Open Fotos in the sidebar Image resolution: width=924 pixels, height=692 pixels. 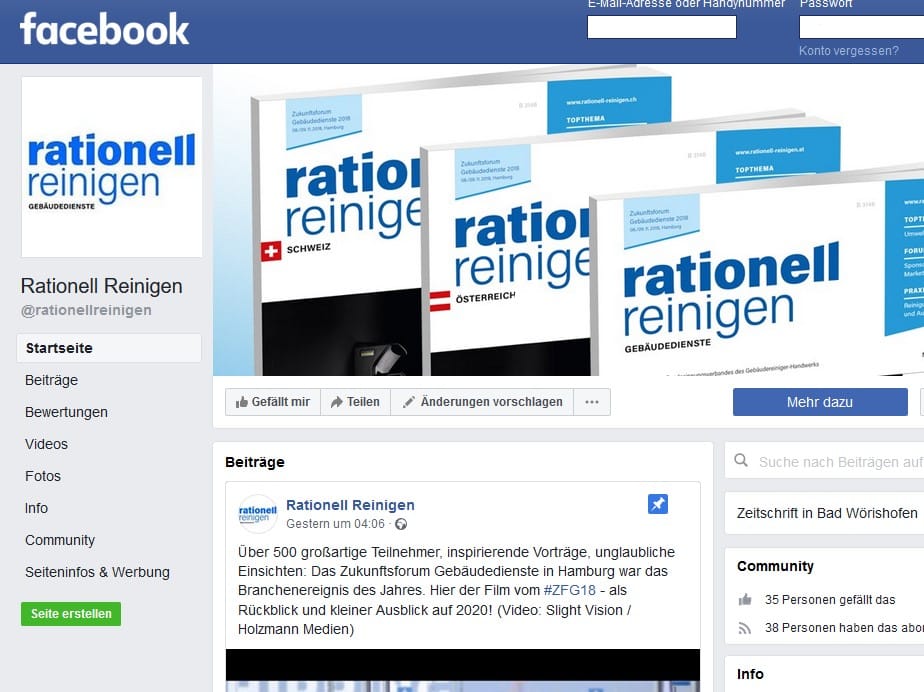[43, 476]
